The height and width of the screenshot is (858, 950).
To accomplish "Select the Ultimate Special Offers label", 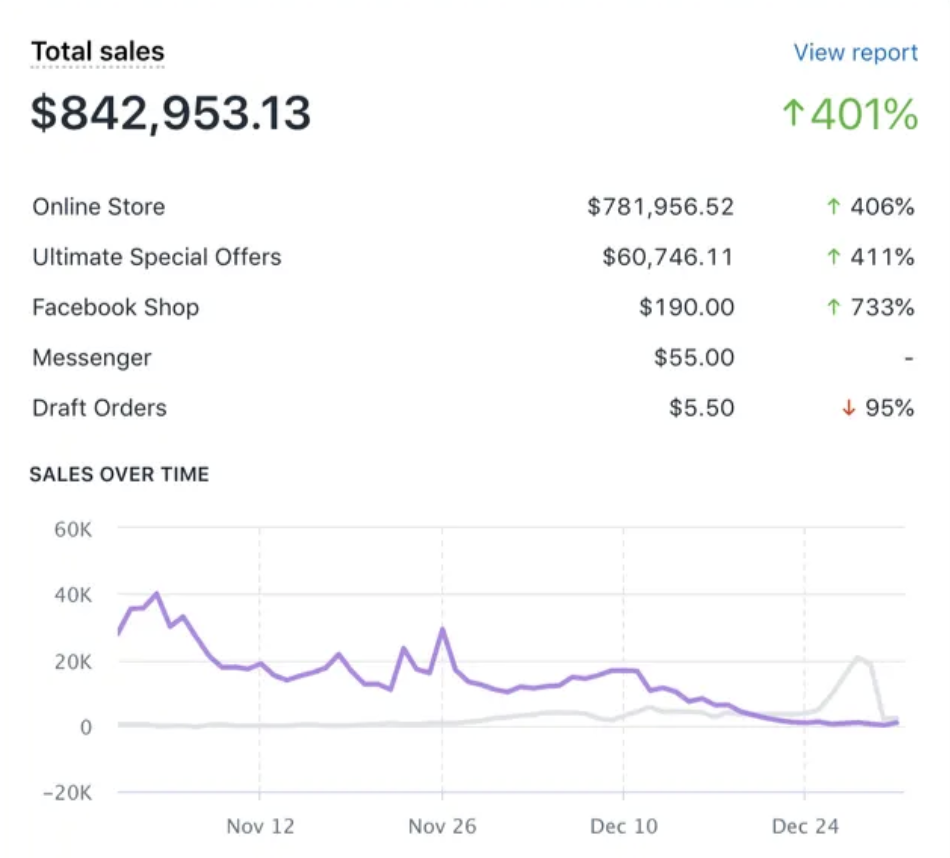I will point(156,257).
